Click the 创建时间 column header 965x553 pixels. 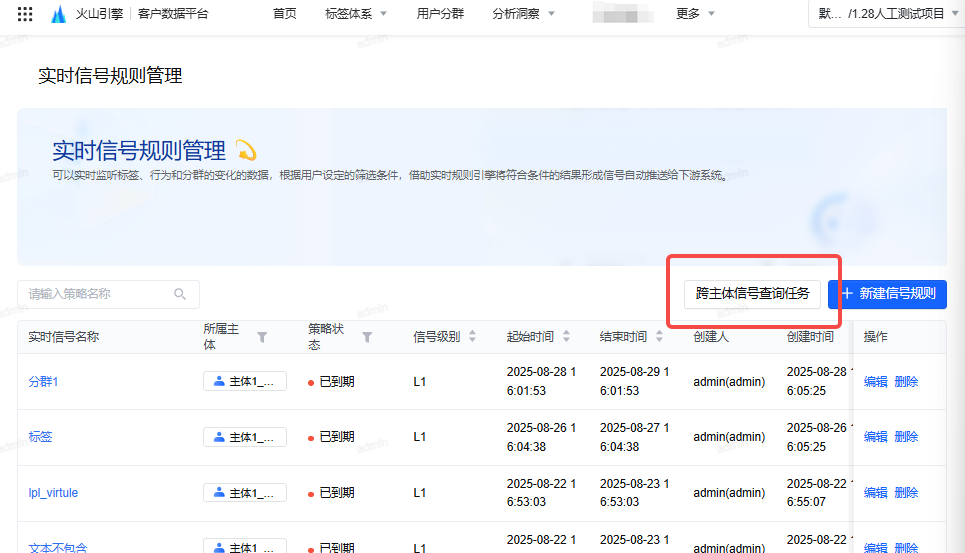pos(810,336)
